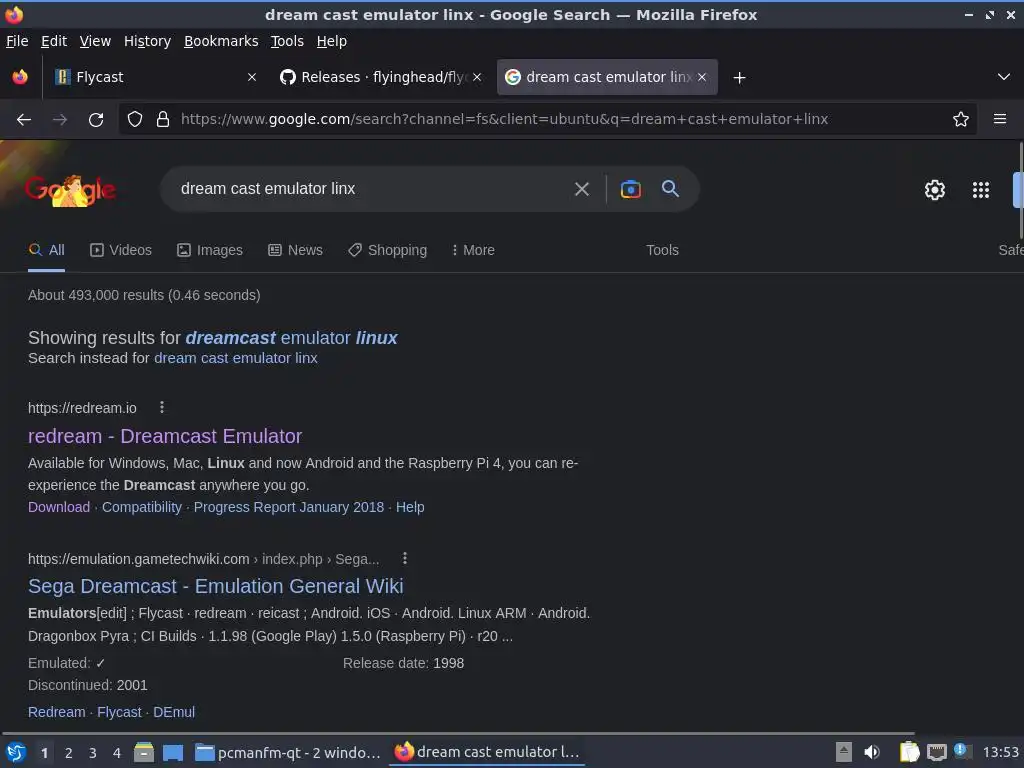Switch to workspace 4 in the pager
This screenshot has width=1024, height=768.
pyautogui.click(x=117, y=753)
